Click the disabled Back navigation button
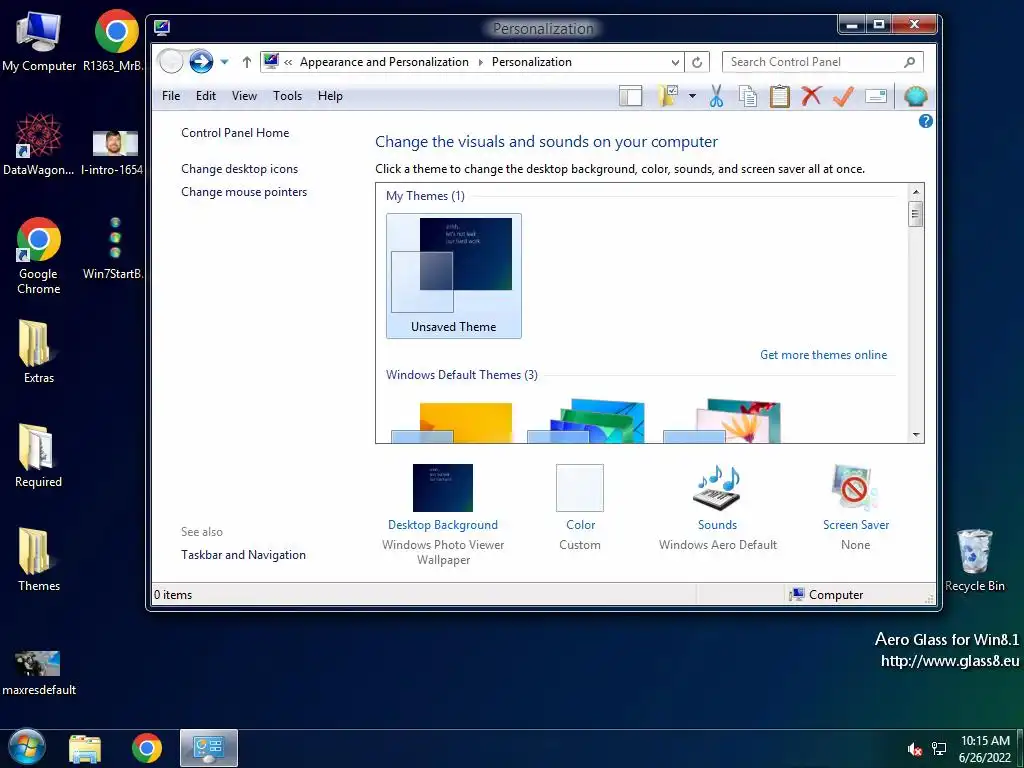 (x=171, y=62)
